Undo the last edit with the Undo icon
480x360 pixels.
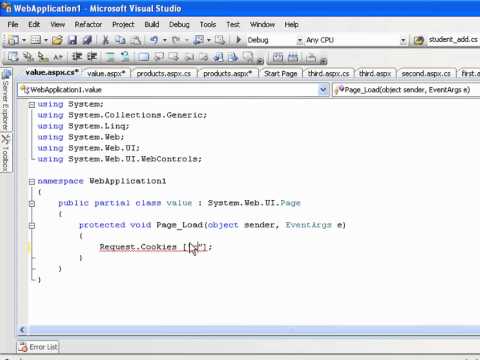click(x=154, y=40)
